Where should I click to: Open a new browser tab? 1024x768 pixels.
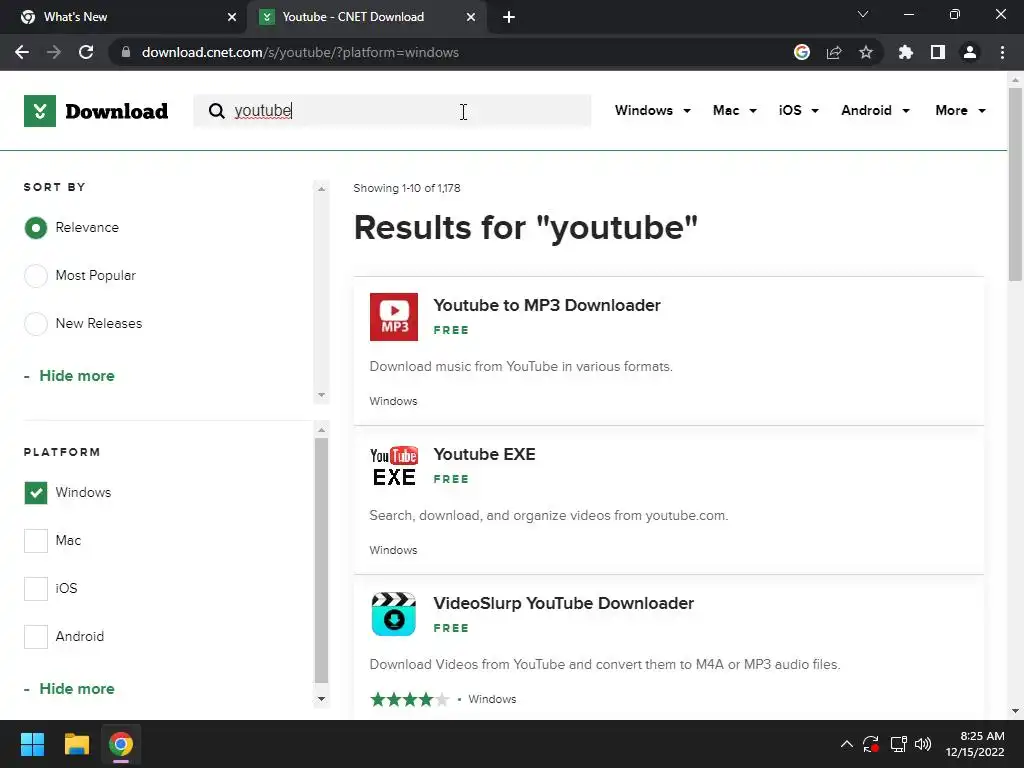(509, 17)
